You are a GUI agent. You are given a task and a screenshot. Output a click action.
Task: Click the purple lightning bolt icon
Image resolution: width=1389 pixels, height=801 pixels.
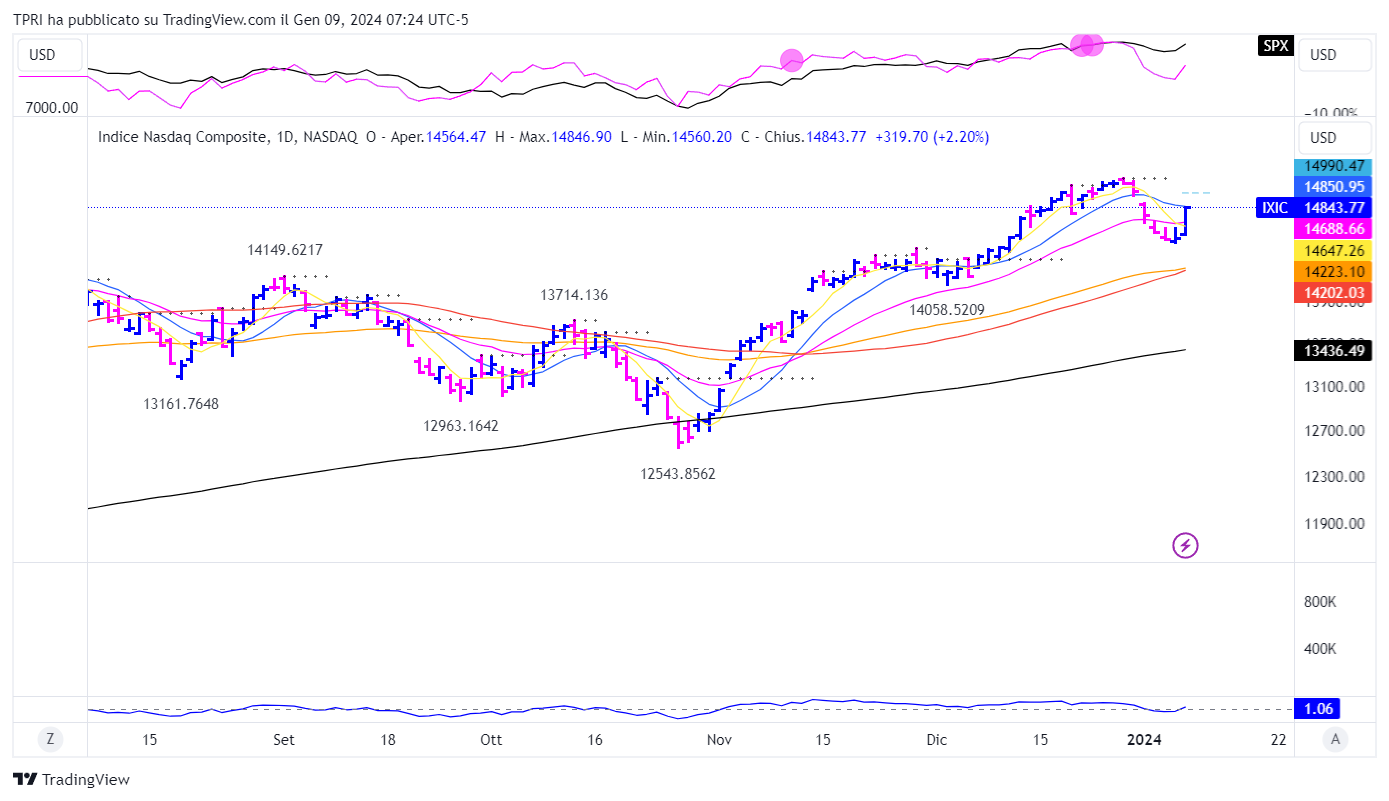(x=1185, y=545)
